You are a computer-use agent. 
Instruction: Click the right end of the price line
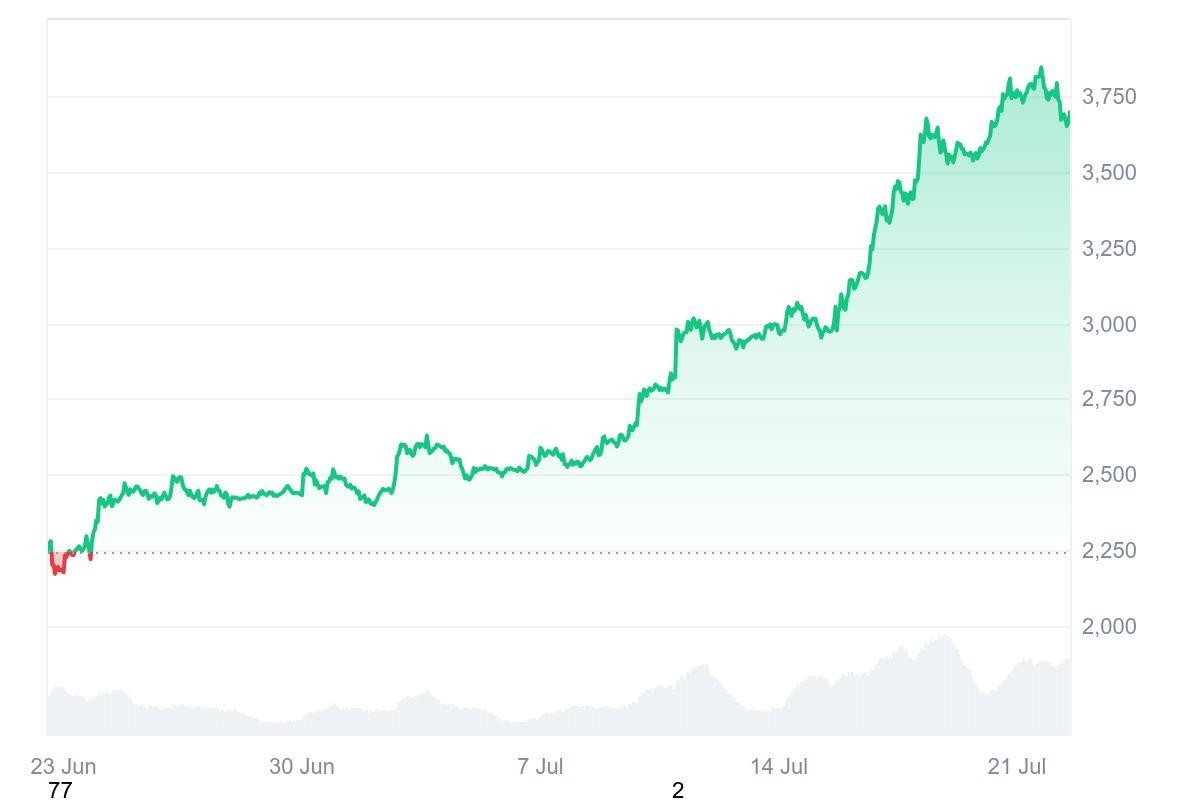pos(1068,117)
